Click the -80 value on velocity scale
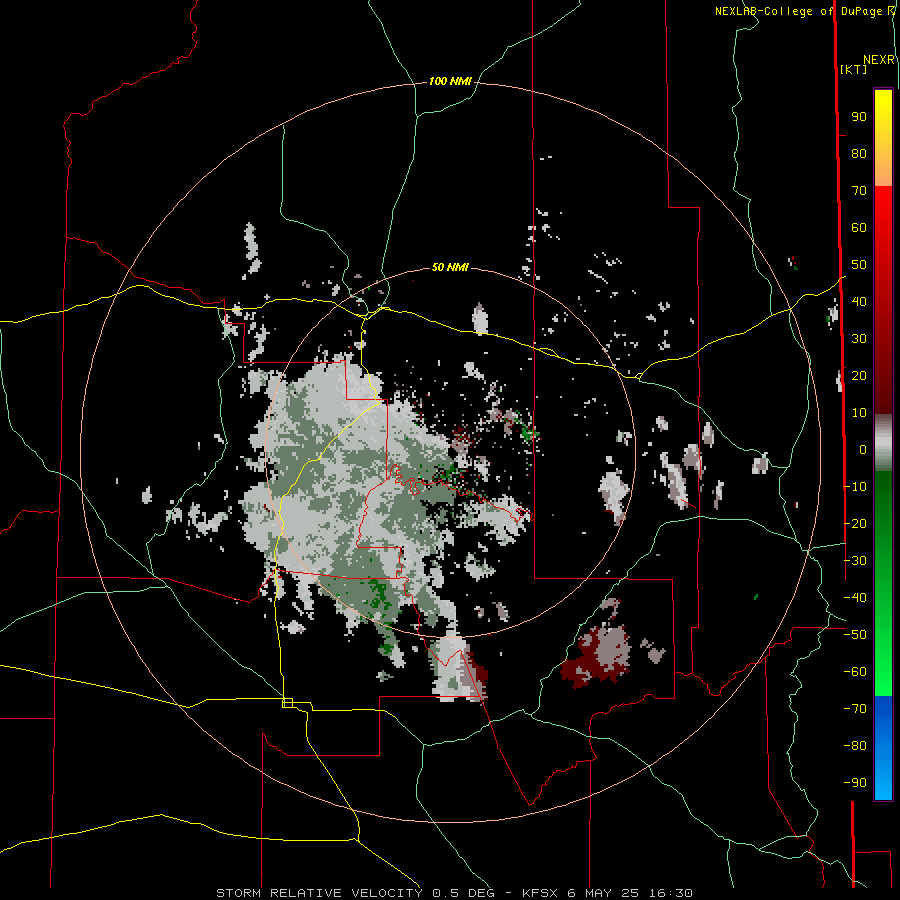The width and height of the screenshot is (900, 900). point(855,746)
